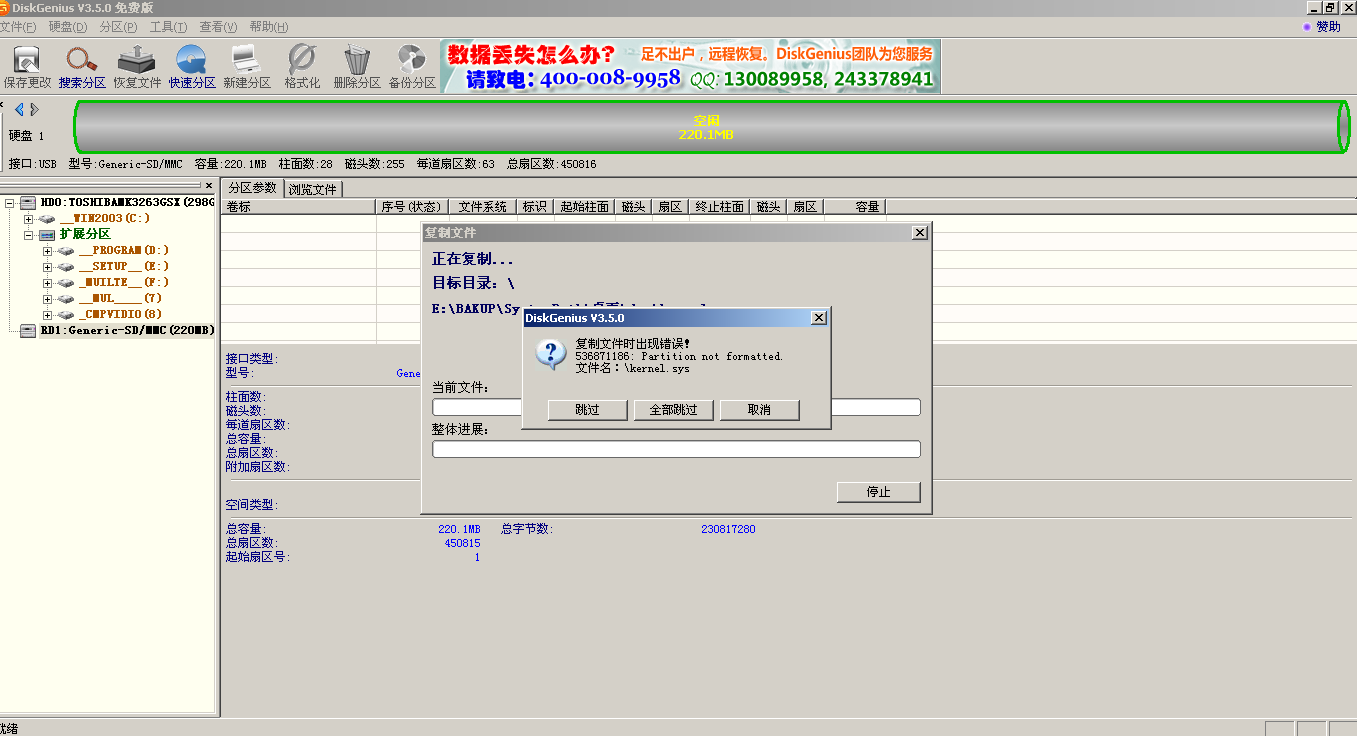Switch to the 分区参数 tab
The height and width of the screenshot is (736, 1357).
point(252,188)
